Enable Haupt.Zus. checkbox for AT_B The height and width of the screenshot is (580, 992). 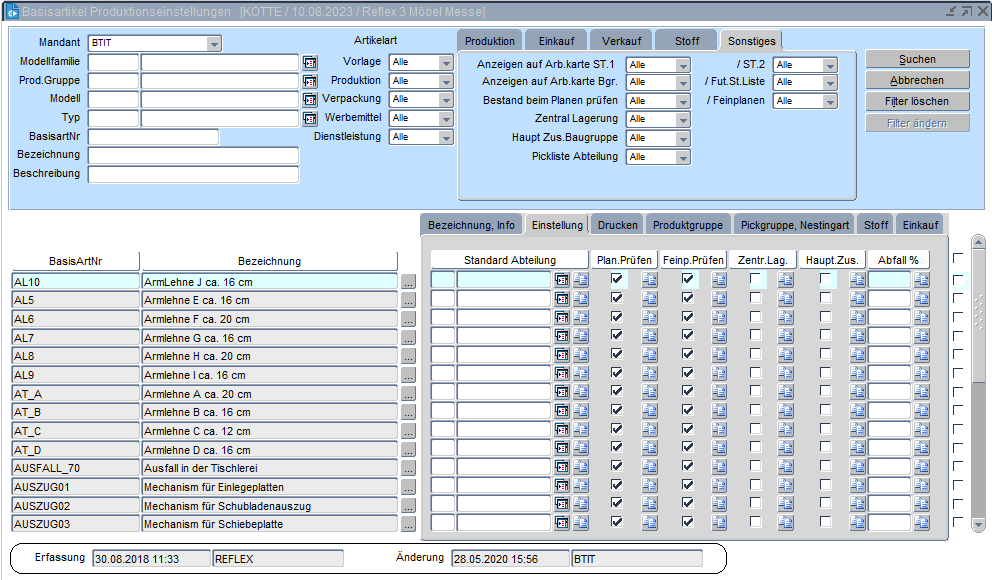(826, 411)
